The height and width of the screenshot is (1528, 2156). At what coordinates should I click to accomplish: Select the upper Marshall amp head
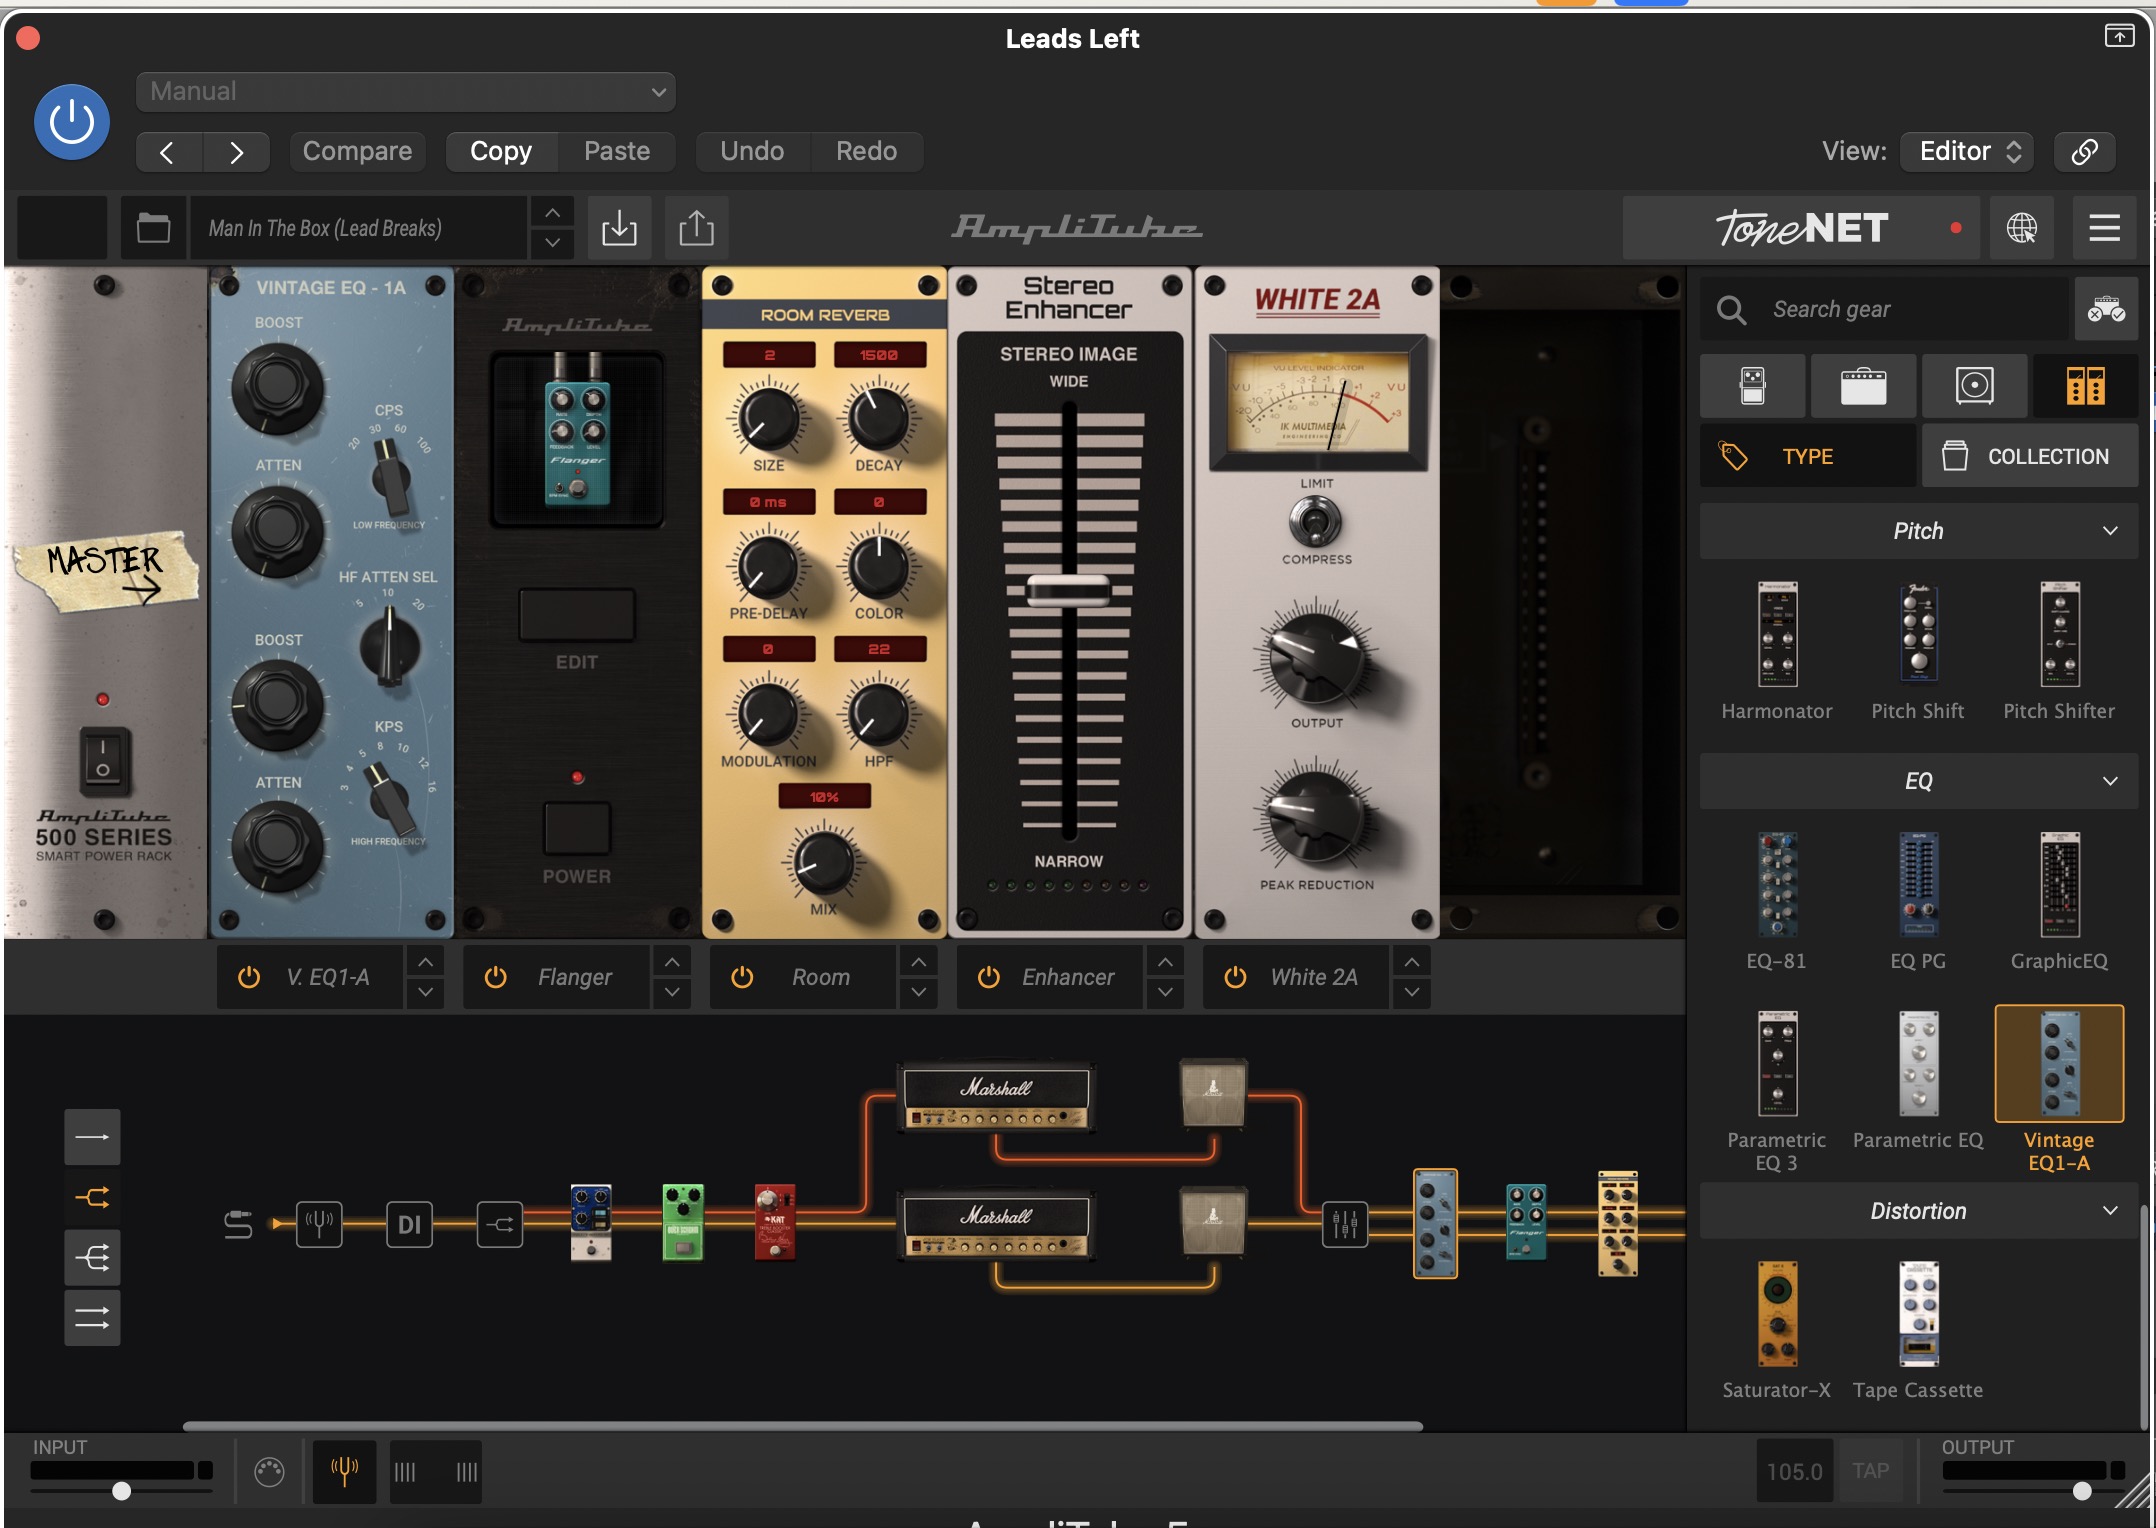tap(996, 1097)
